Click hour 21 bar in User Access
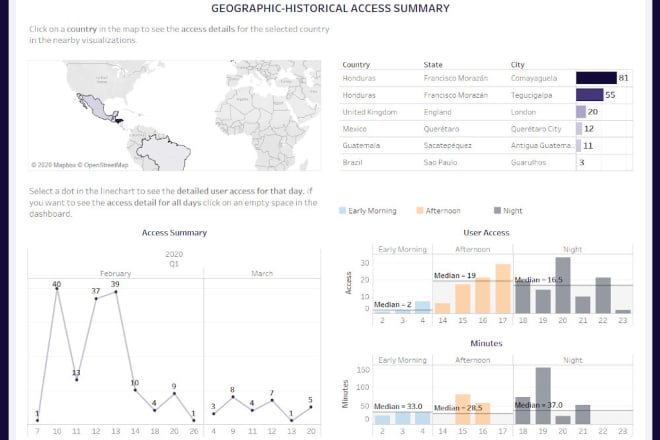This screenshot has width=660, height=440. pos(583,305)
